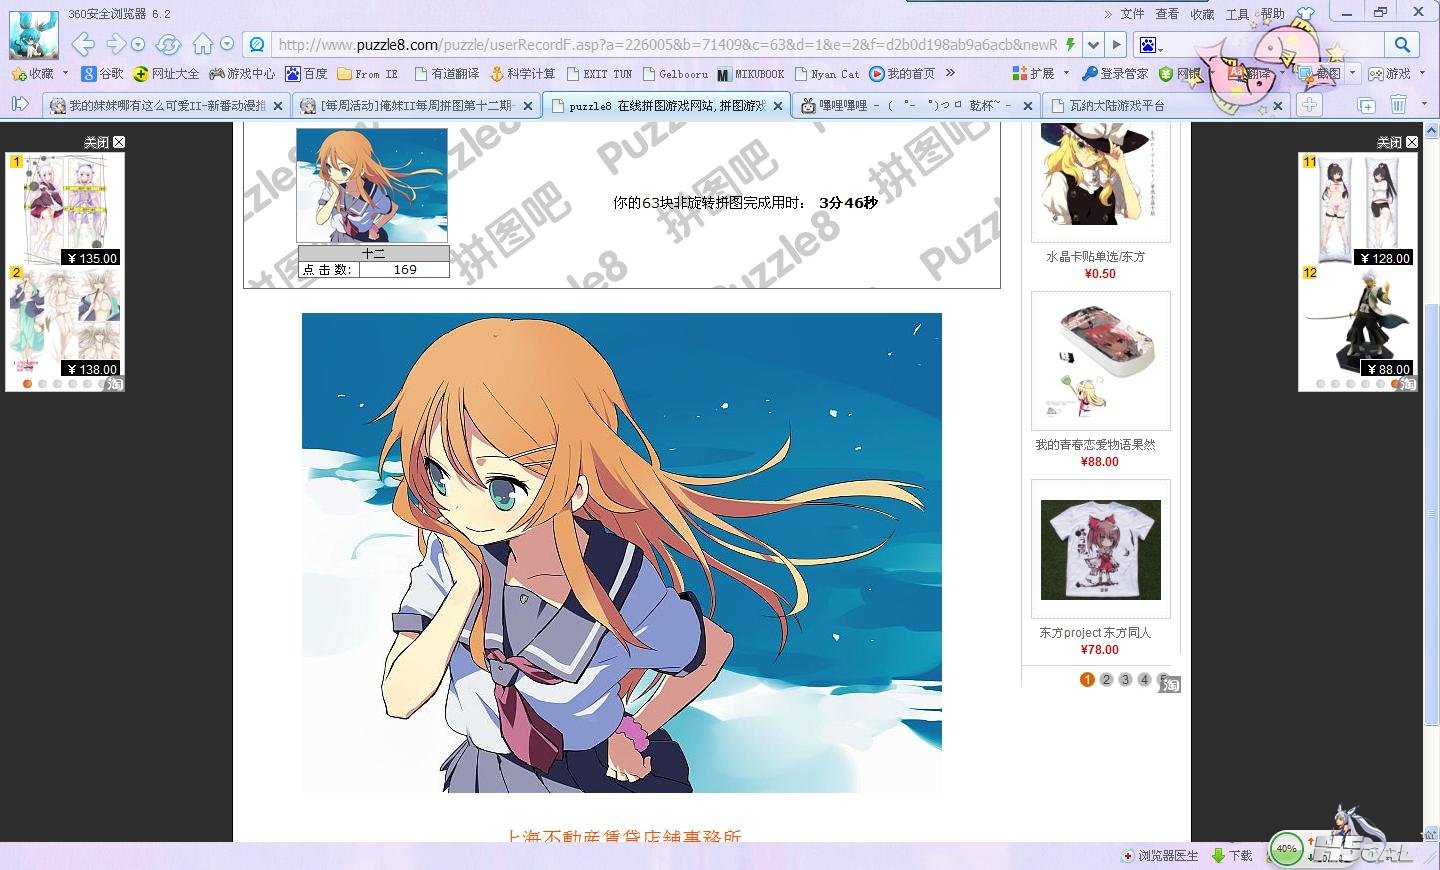The height and width of the screenshot is (870, 1440).
Task: Close the right ad with the 关闭 button
Action: tap(1398, 142)
